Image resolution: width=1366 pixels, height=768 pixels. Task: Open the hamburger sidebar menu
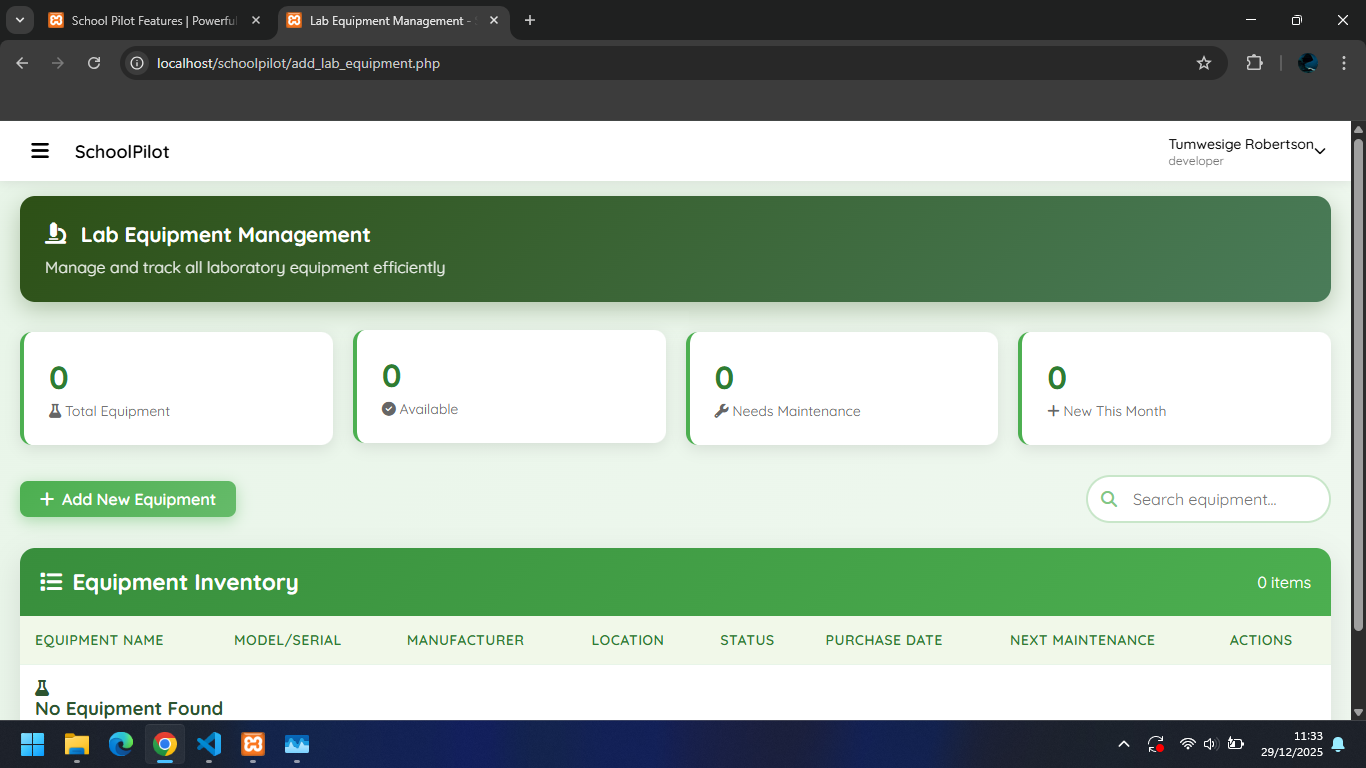tap(40, 151)
